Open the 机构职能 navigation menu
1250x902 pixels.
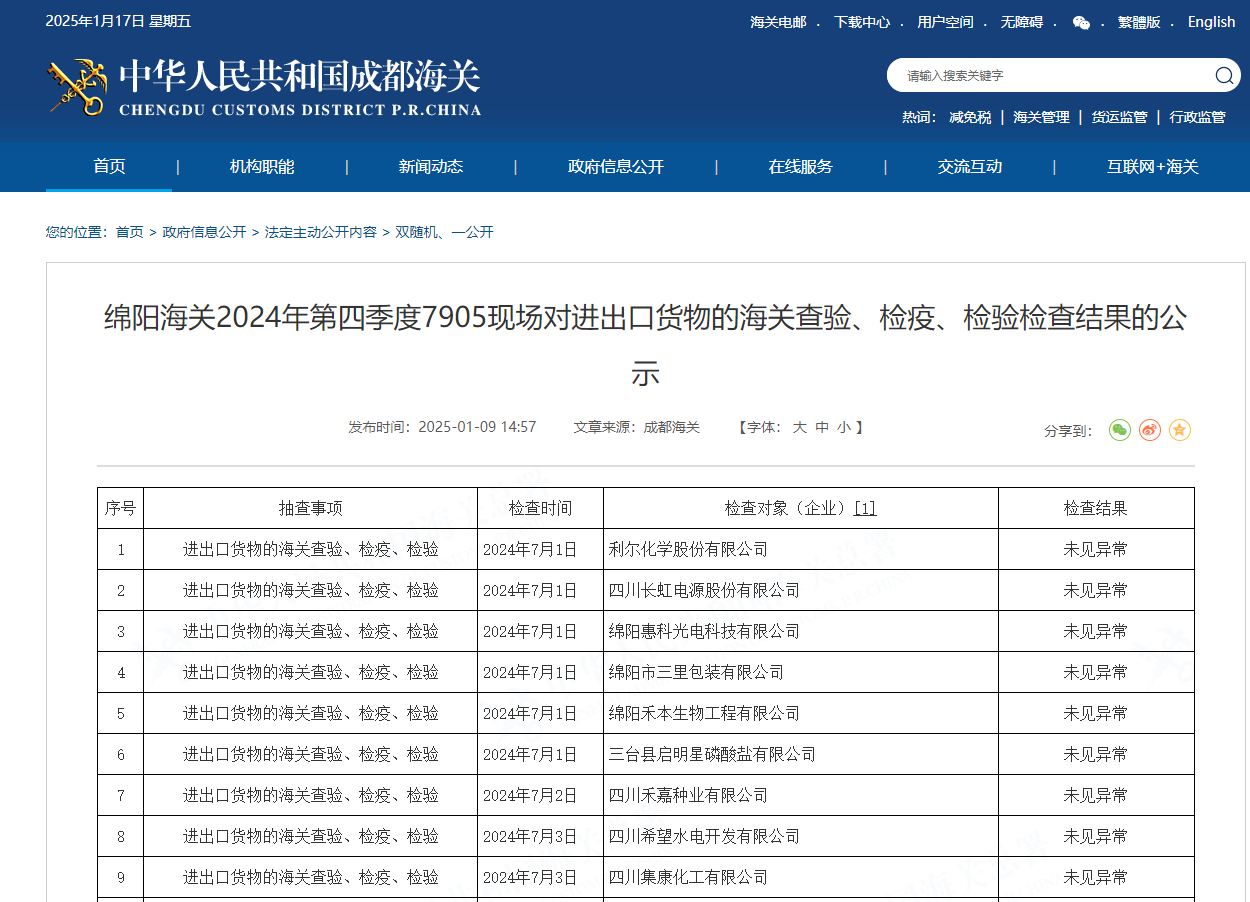(262, 167)
